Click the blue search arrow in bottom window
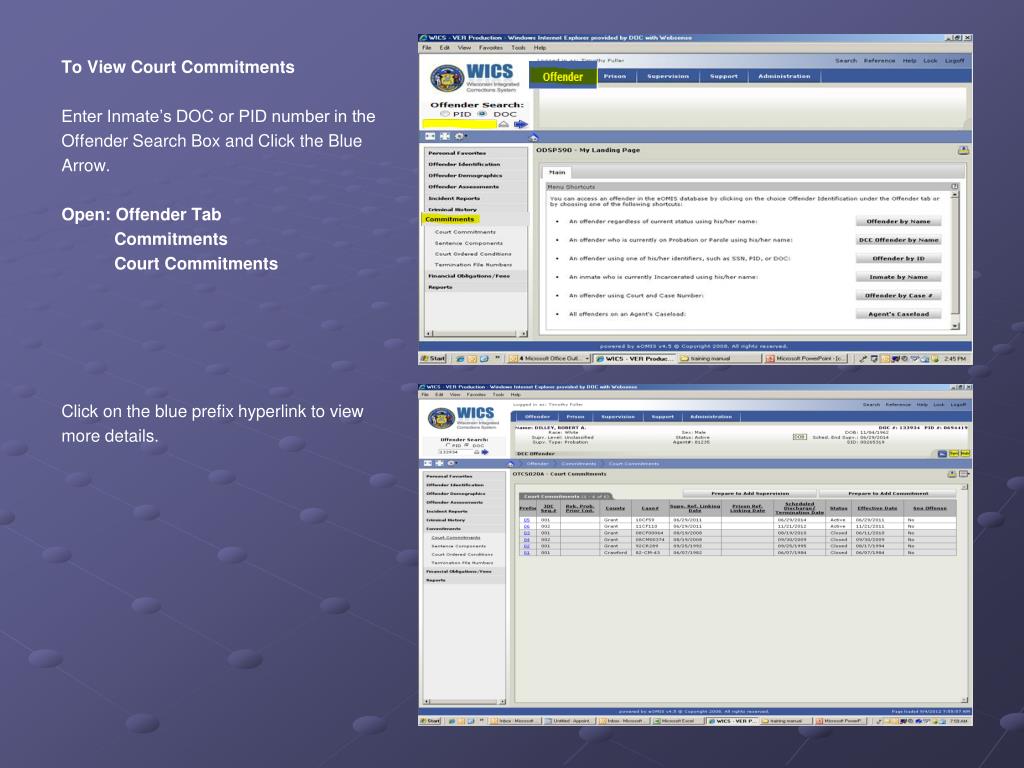1024x768 pixels. coord(485,452)
